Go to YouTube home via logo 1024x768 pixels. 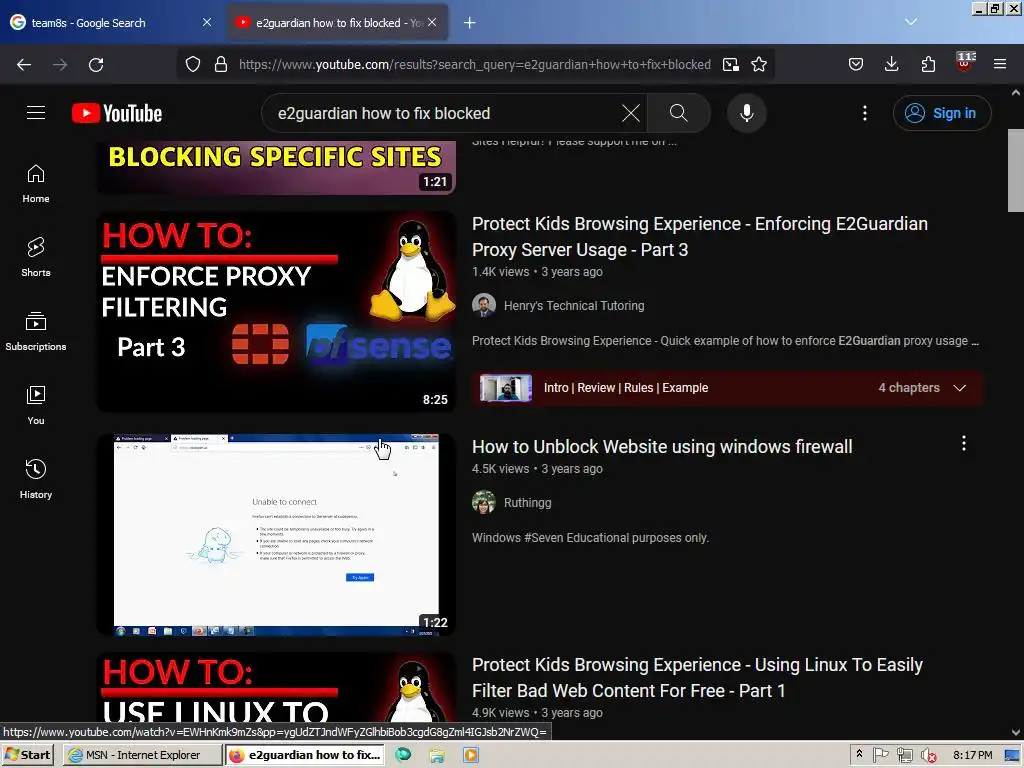(117, 113)
